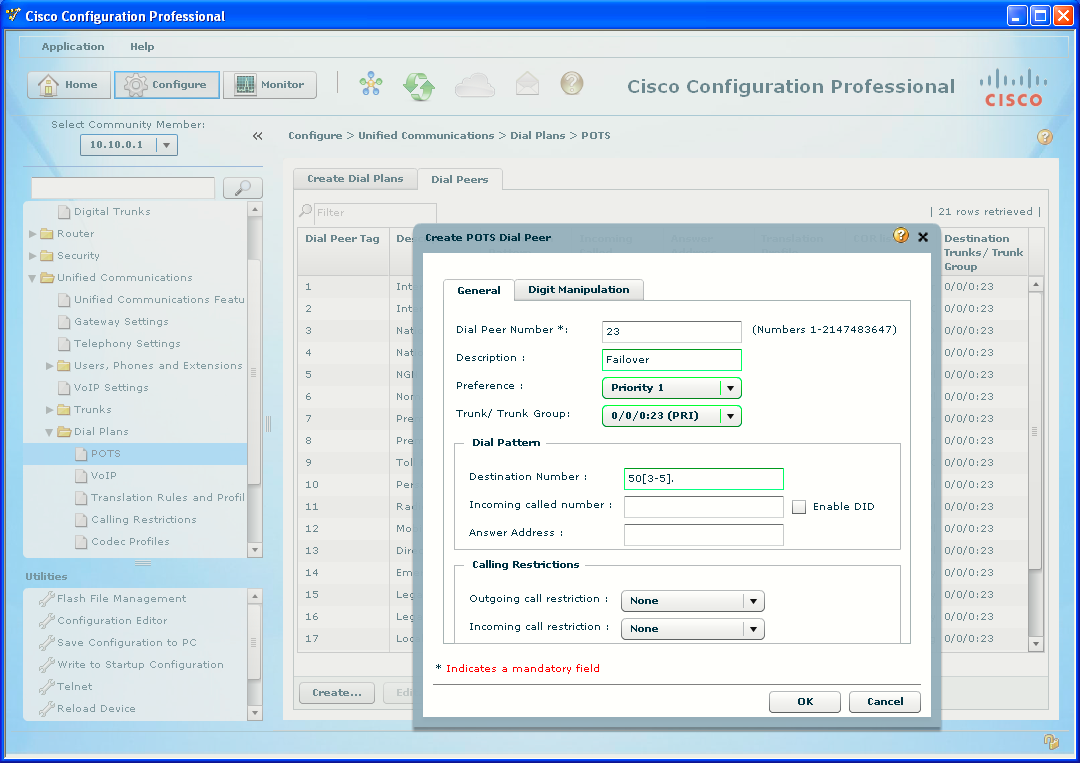Viewport: 1080px width, 763px height.
Task: Click OK to save dial peer
Action: tap(804, 702)
